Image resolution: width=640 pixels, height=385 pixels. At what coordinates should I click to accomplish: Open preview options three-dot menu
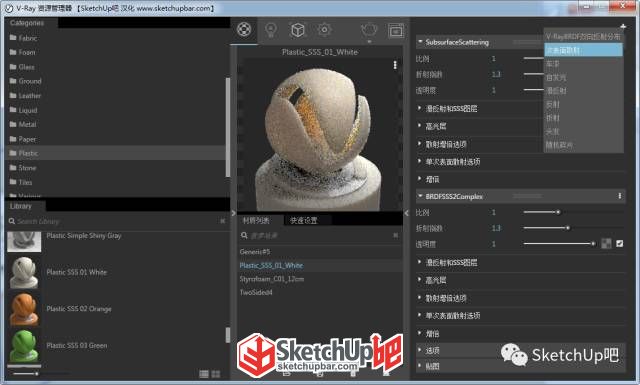(x=395, y=65)
